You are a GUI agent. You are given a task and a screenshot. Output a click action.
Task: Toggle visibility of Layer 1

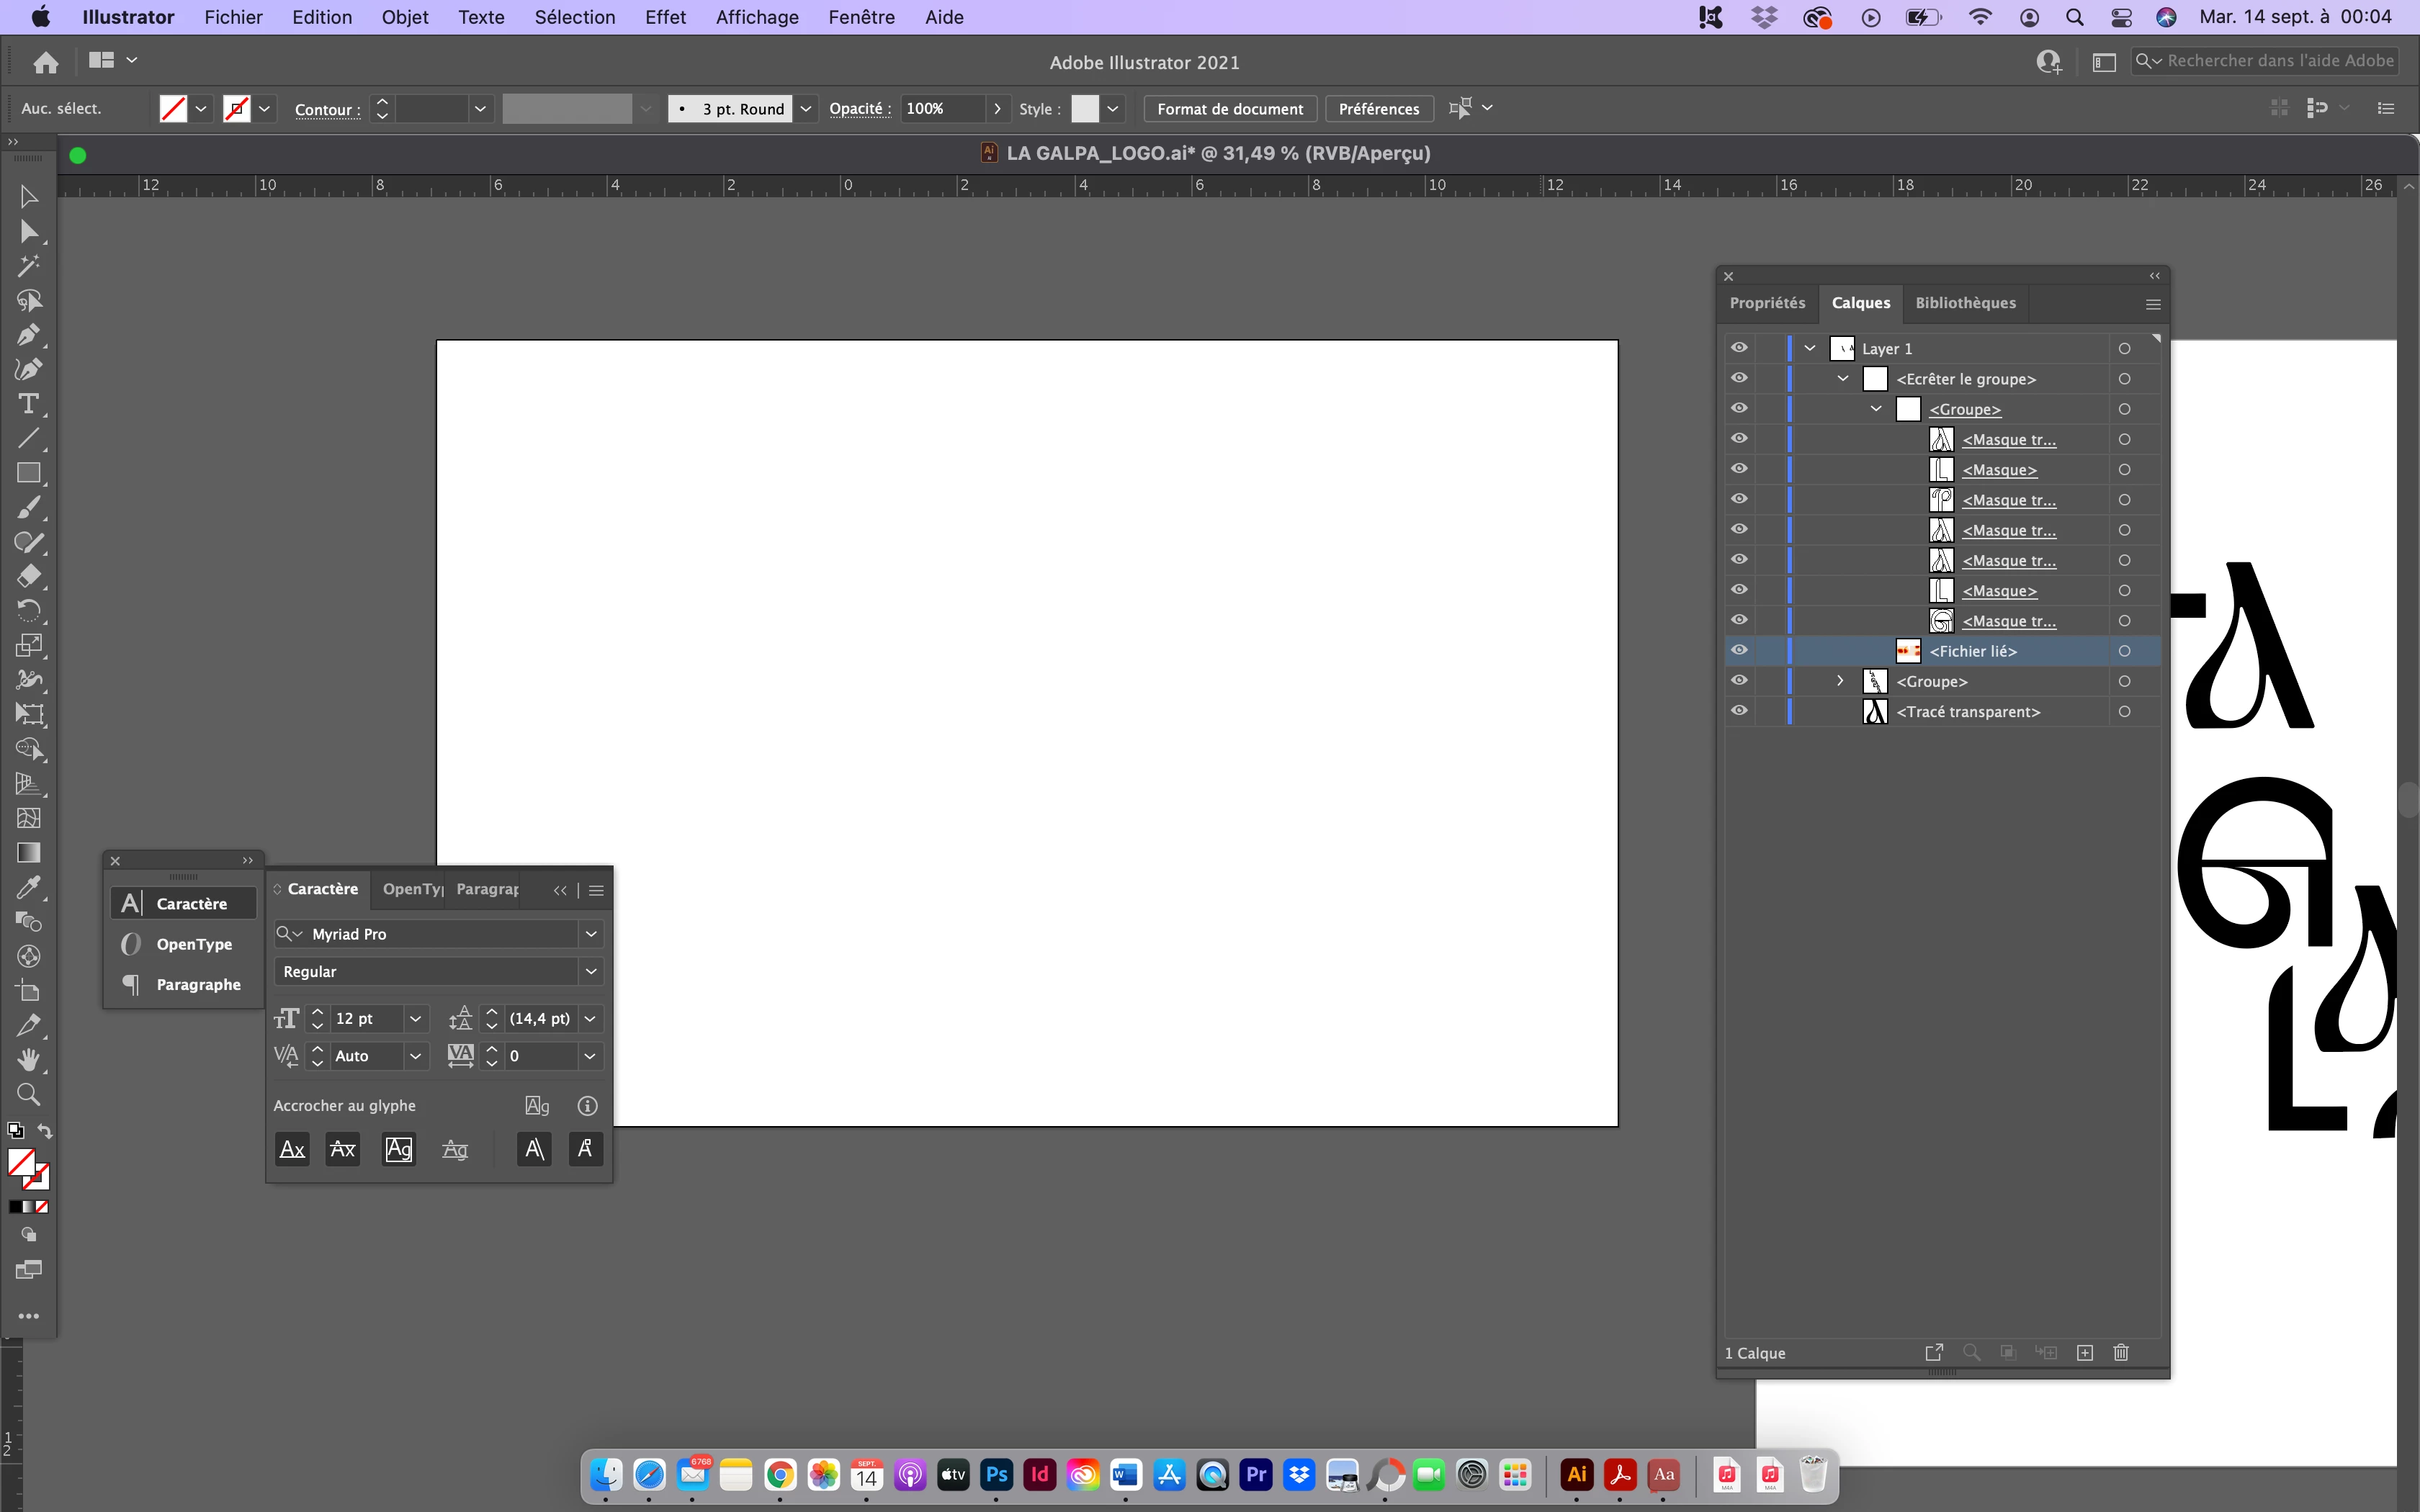(1739, 347)
